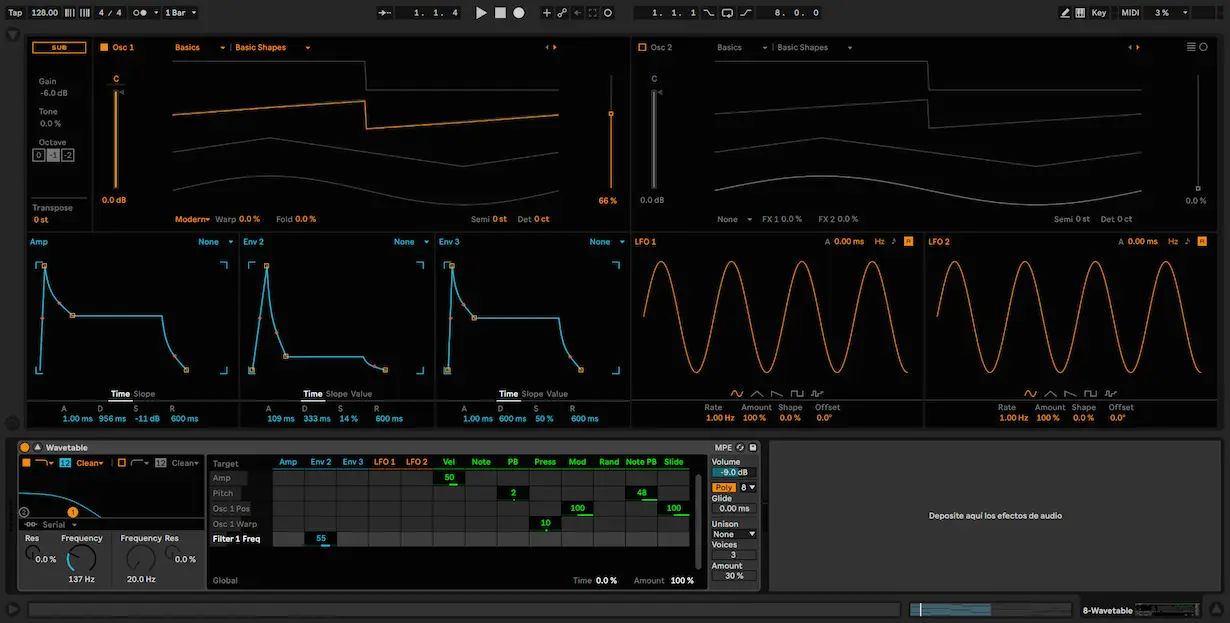Toggle the Wavetable device activator
1230x623 pixels.
pos(25,447)
